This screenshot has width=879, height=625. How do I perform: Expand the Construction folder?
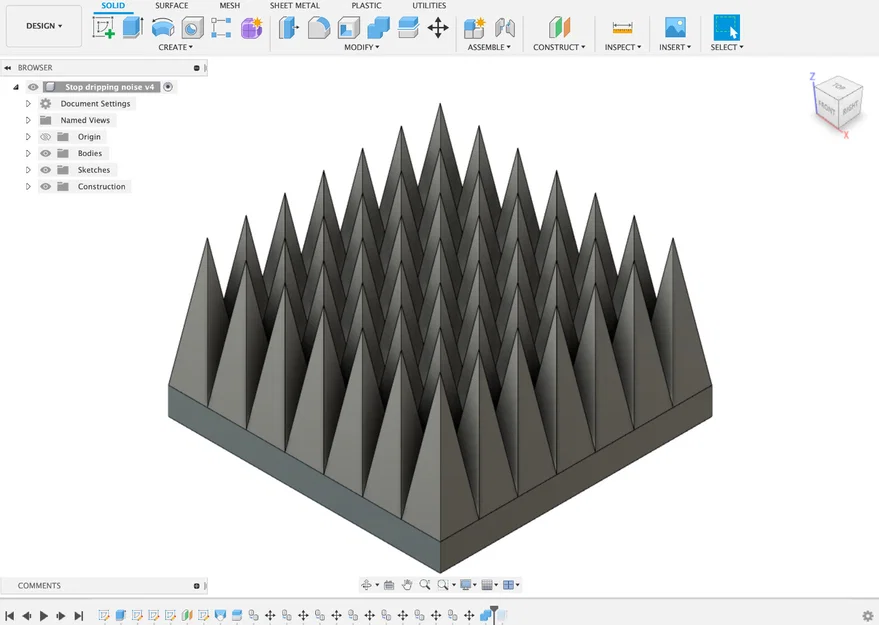[x=28, y=186]
